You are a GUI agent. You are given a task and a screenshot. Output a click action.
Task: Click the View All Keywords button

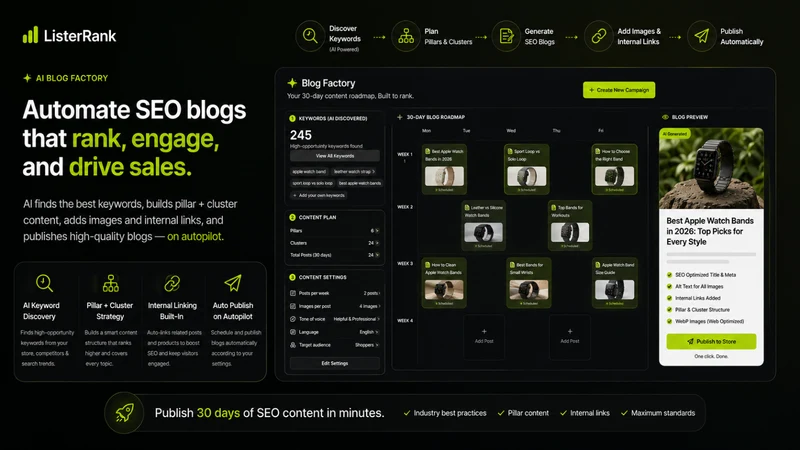pyautogui.click(x=335, y=156)
